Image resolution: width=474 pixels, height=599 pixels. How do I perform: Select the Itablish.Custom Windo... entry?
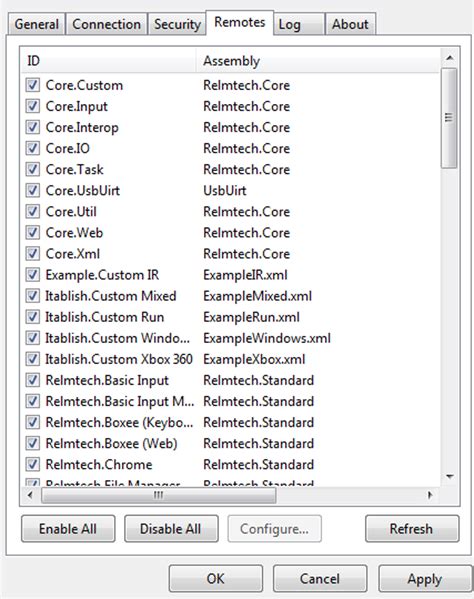117,338
